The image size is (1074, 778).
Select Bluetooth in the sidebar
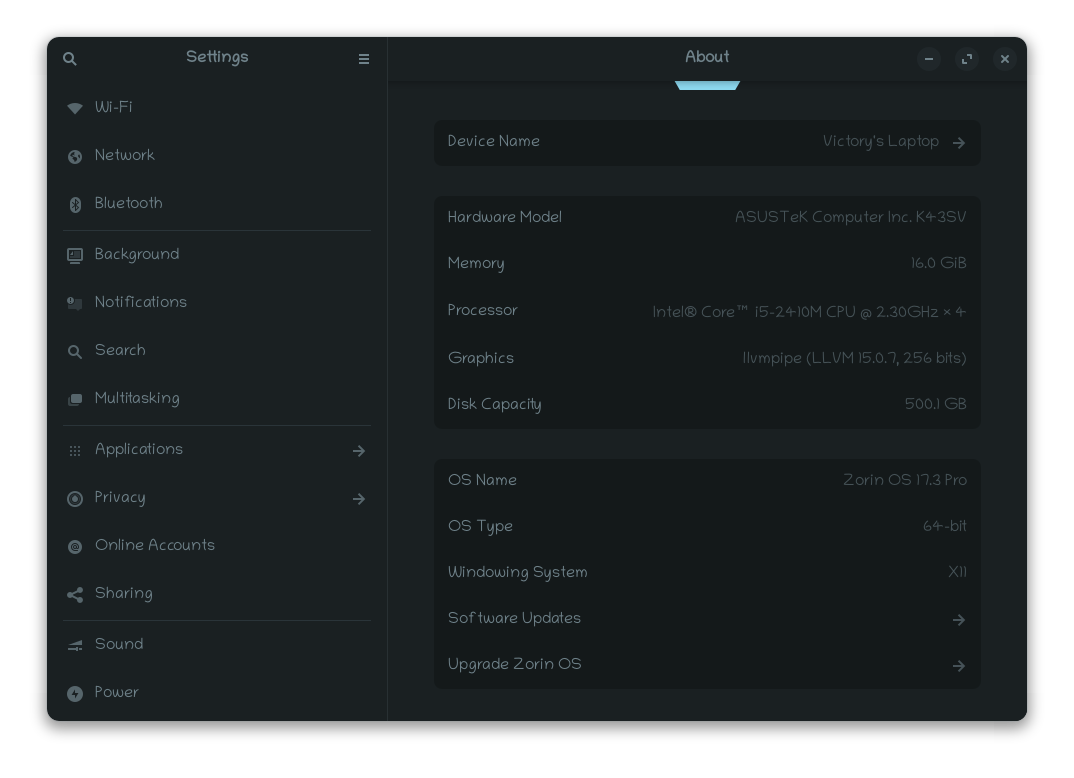[216, 204]
